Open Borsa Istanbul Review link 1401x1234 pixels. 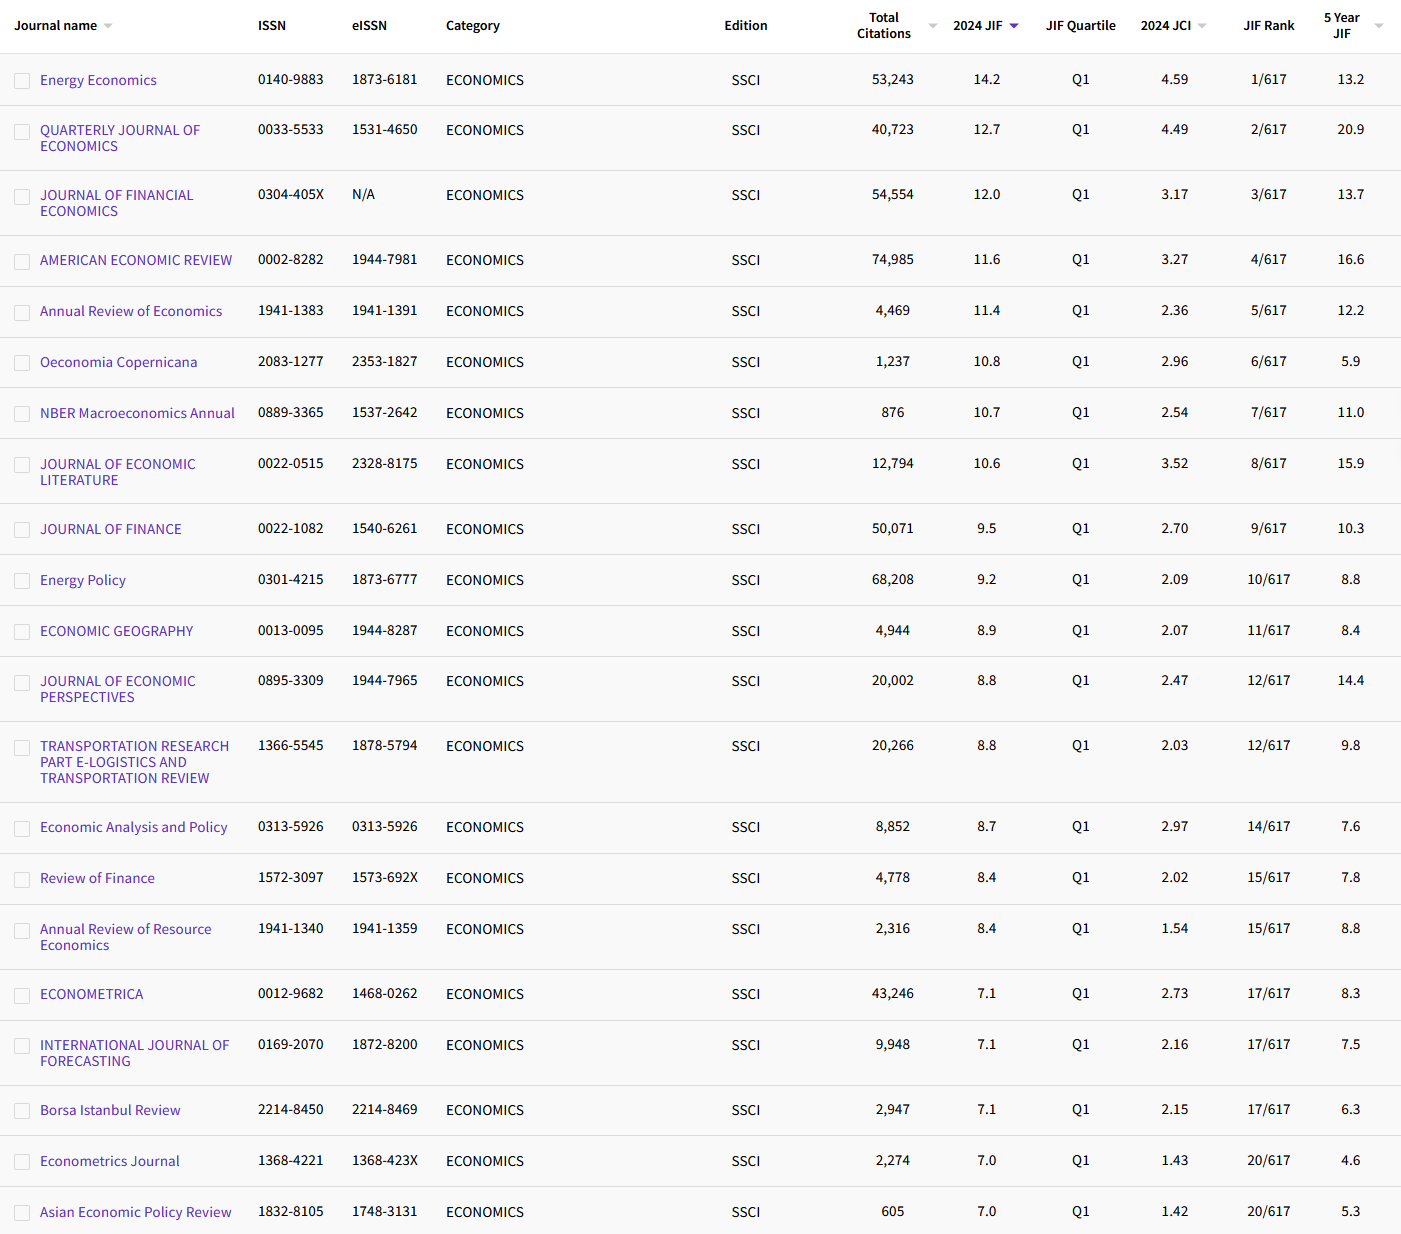[x=110, y=1110]
